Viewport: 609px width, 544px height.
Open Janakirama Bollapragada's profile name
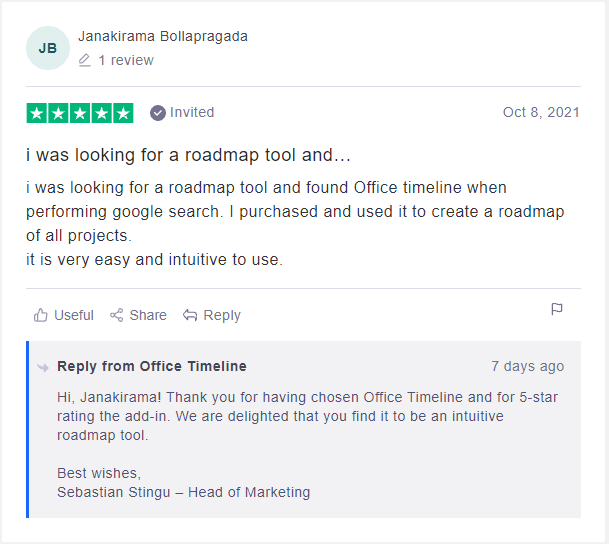click(x=163, y=36)
